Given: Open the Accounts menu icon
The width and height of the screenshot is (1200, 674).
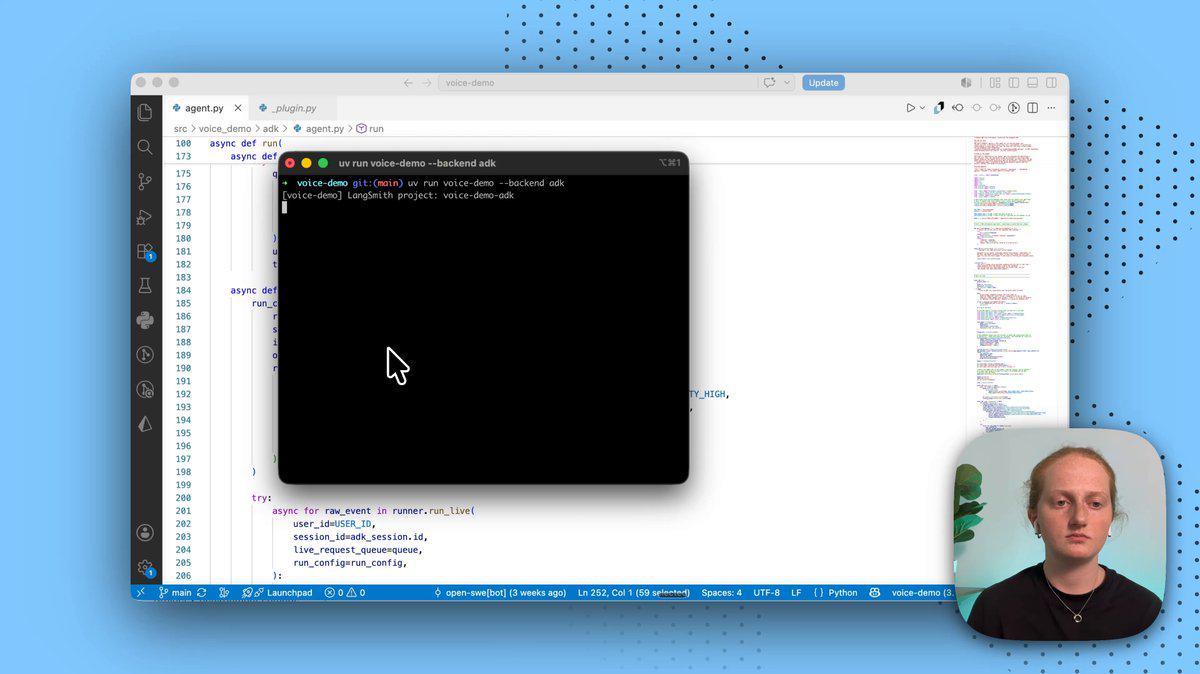Looking at the screenshot, I should pyautogui.click(x=145, y=532).
